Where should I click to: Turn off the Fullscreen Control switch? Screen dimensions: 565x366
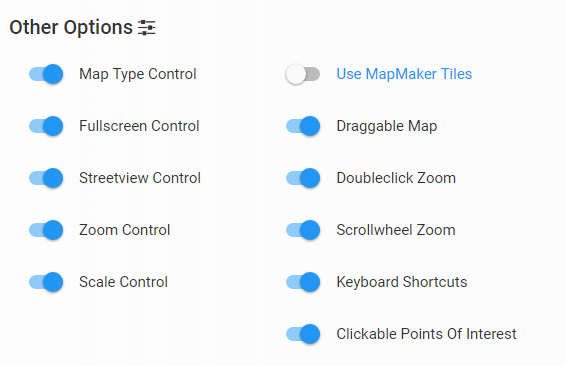(46, 126)
